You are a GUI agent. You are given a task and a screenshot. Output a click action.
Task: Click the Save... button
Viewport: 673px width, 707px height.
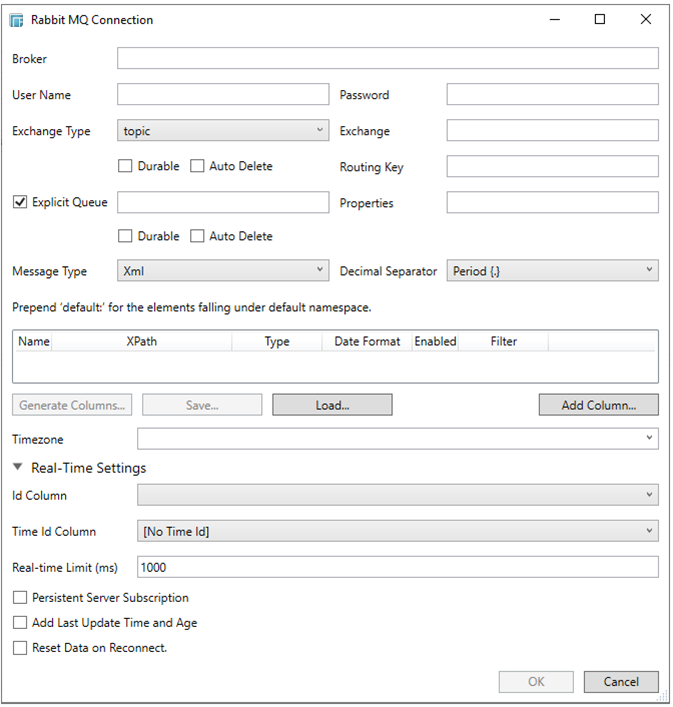pyautogui.click(x=202, y=405)
